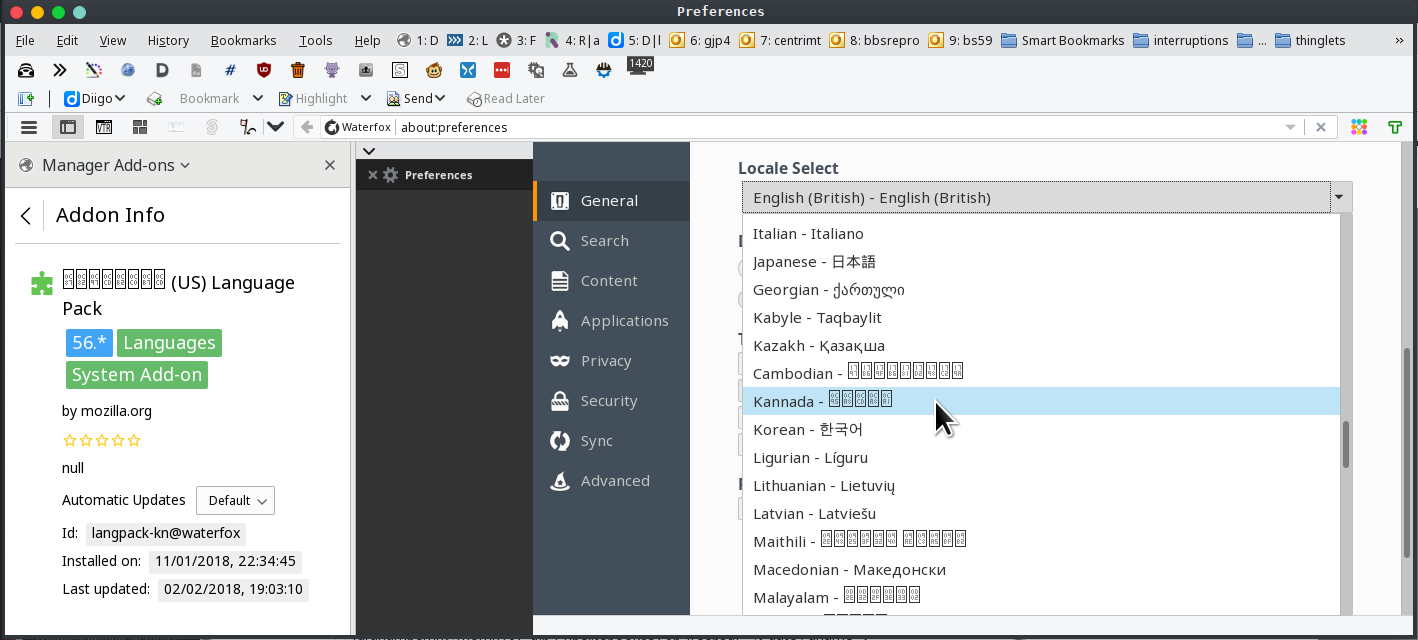Expand the Diigo Bookmark dropdown arrow
The image size is (1418, 640).
[257, 98]
